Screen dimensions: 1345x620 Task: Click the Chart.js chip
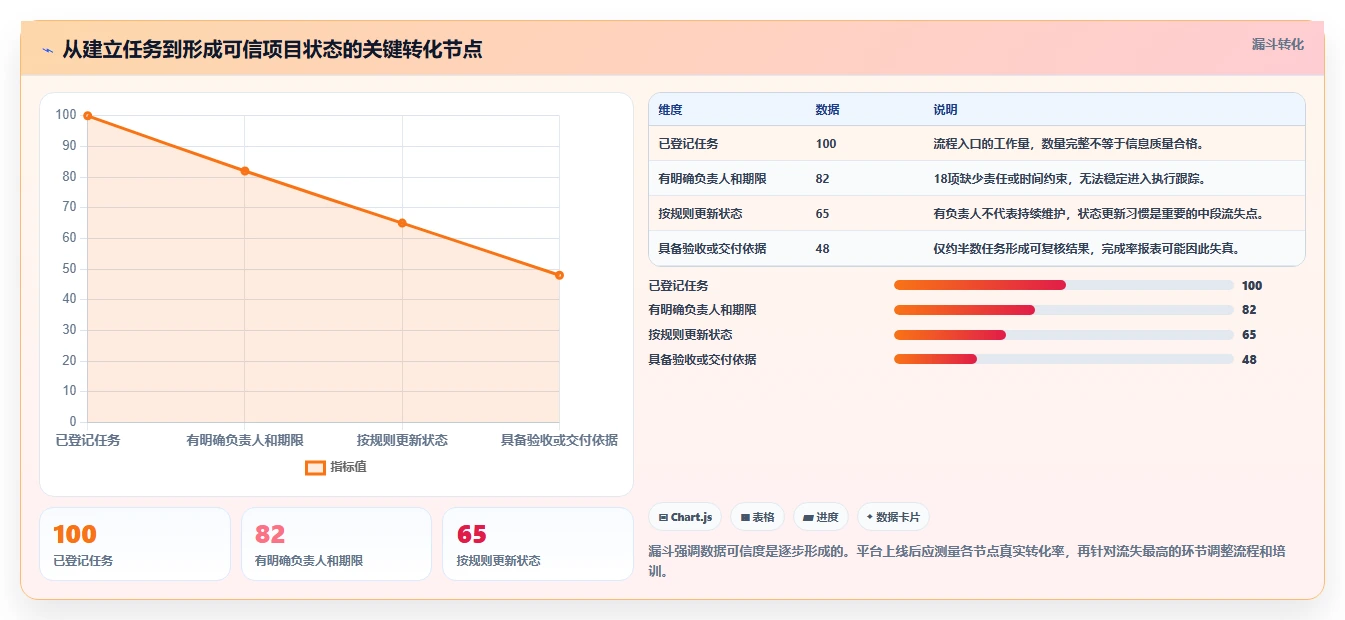[x=685, y=517]
